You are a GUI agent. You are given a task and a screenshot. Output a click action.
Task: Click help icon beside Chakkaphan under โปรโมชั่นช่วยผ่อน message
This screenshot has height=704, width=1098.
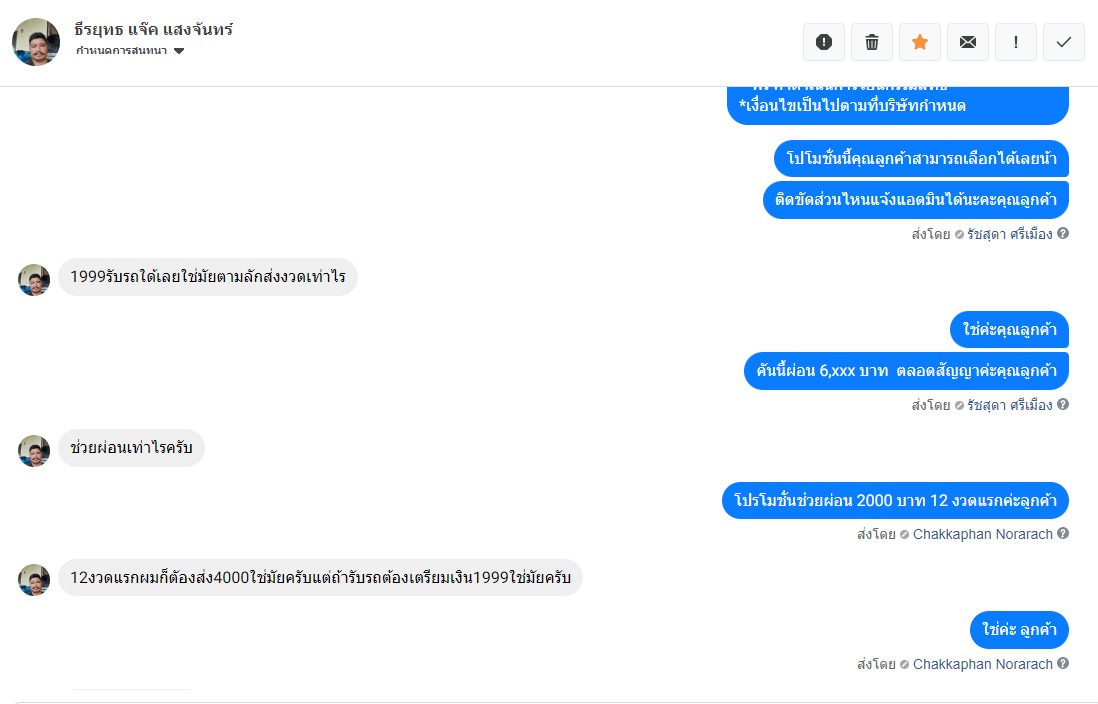(x=1063, y=534)
